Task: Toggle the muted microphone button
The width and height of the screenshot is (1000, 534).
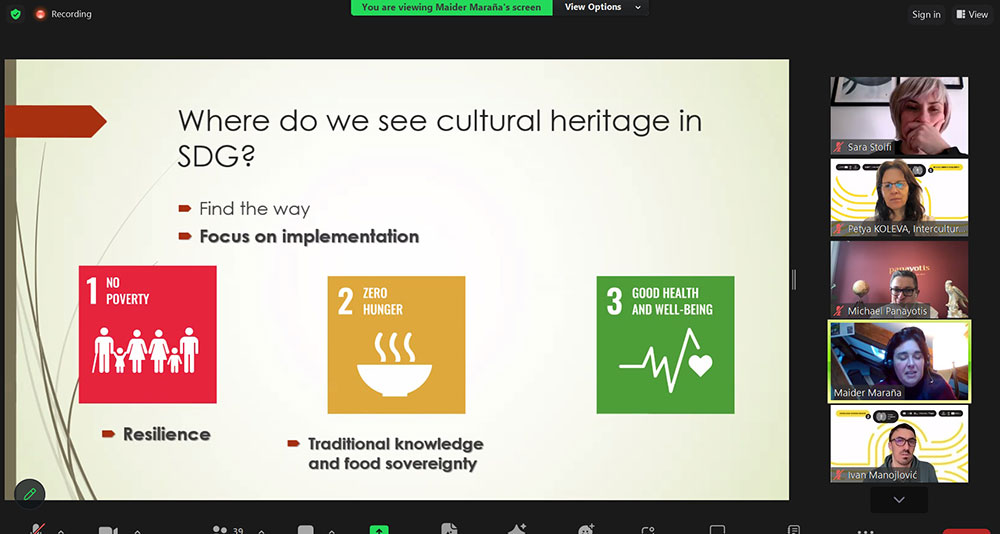Action: click(37, 529)
